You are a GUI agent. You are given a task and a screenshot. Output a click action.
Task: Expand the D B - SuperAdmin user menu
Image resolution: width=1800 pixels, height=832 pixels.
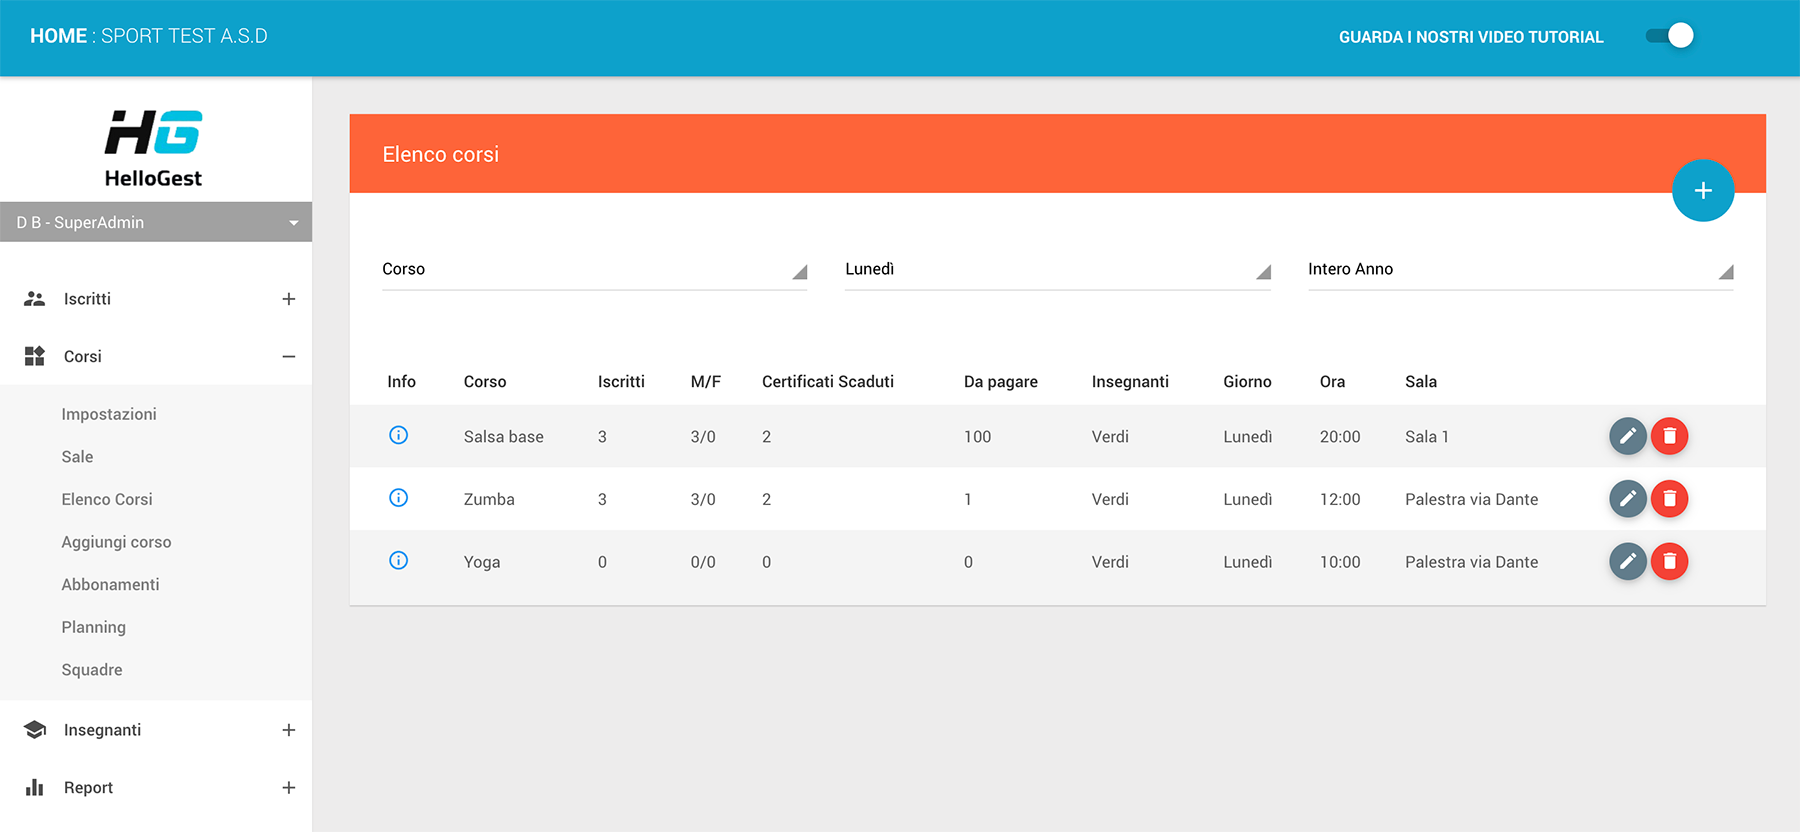pyautogui.click(x=156, y=222)
